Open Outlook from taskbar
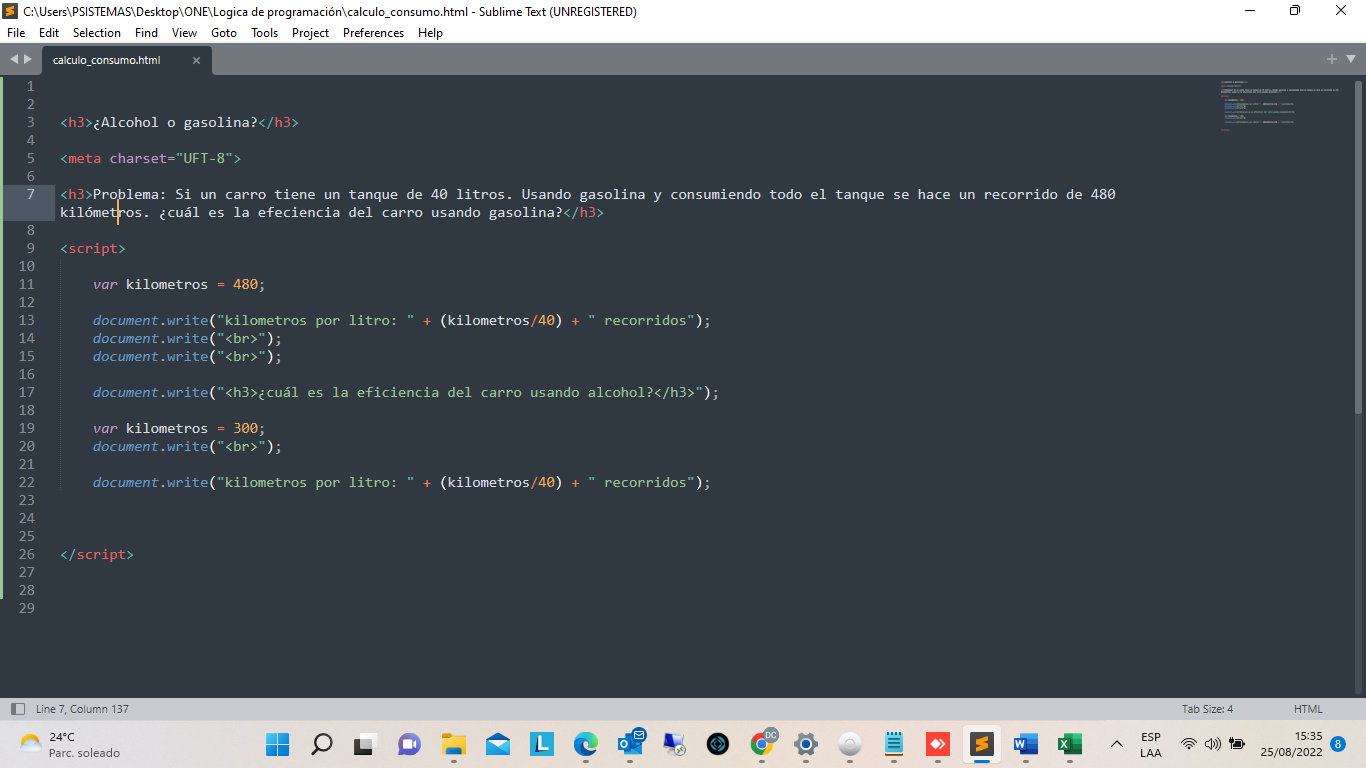Screen dimensions: 1366x768 (x=630, y=744)
